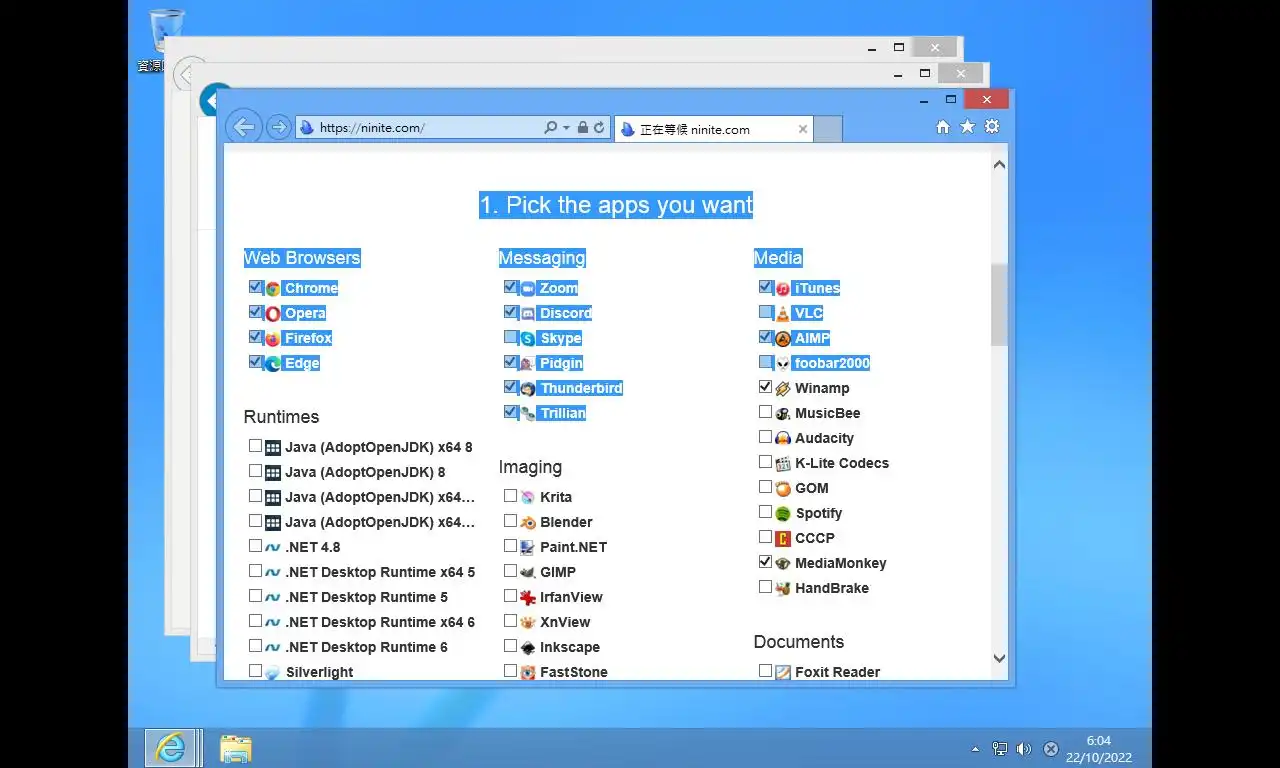Screen dimensions: 1280x768
Task: Click the foobar2000 label
Action: pos(832,363)
